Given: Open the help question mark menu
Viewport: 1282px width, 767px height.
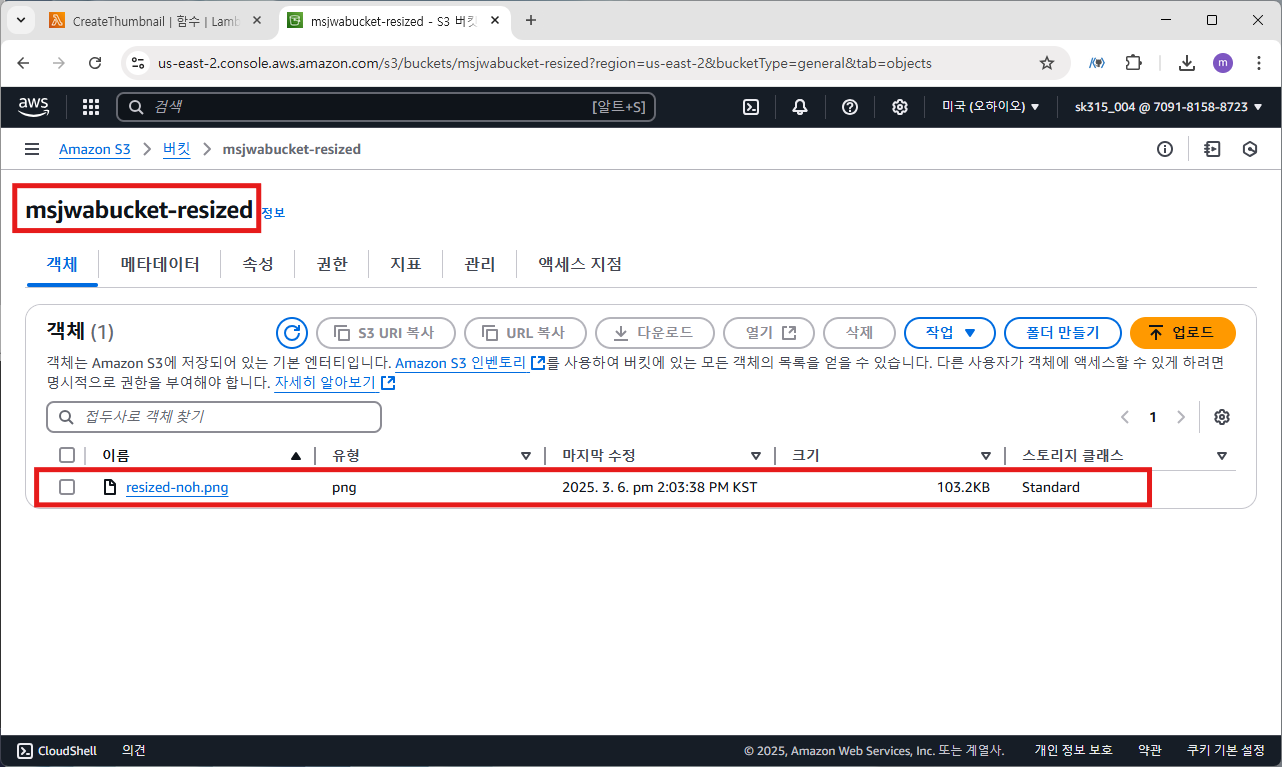Looking at the screenshot, I should (x=850, y=107).
